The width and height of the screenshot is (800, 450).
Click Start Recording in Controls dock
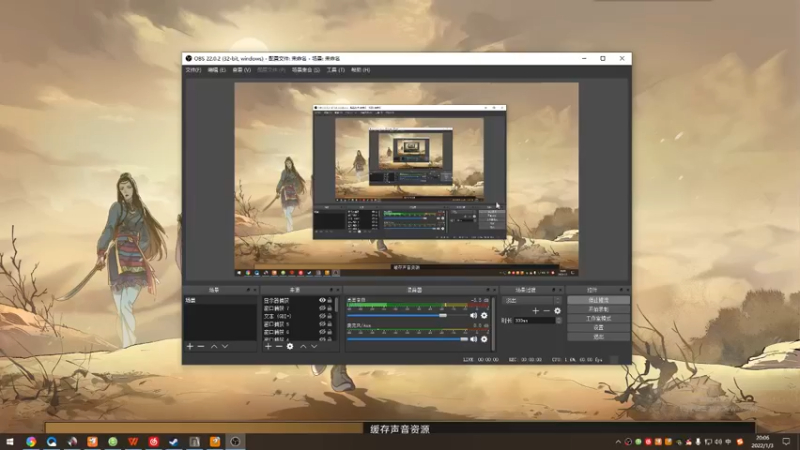click(x=598, y=310)
